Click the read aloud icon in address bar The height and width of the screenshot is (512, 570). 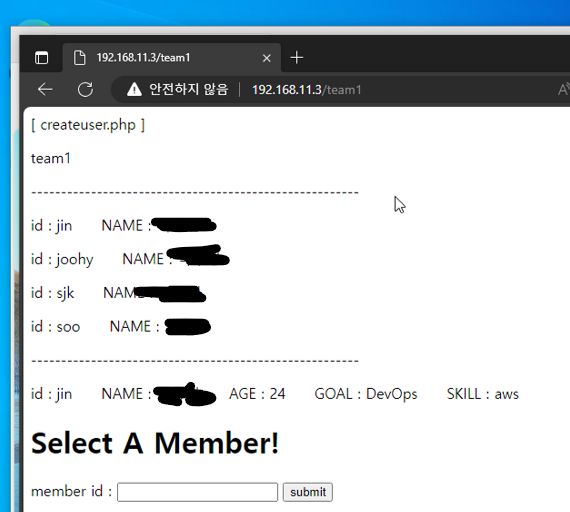point(563,89)
